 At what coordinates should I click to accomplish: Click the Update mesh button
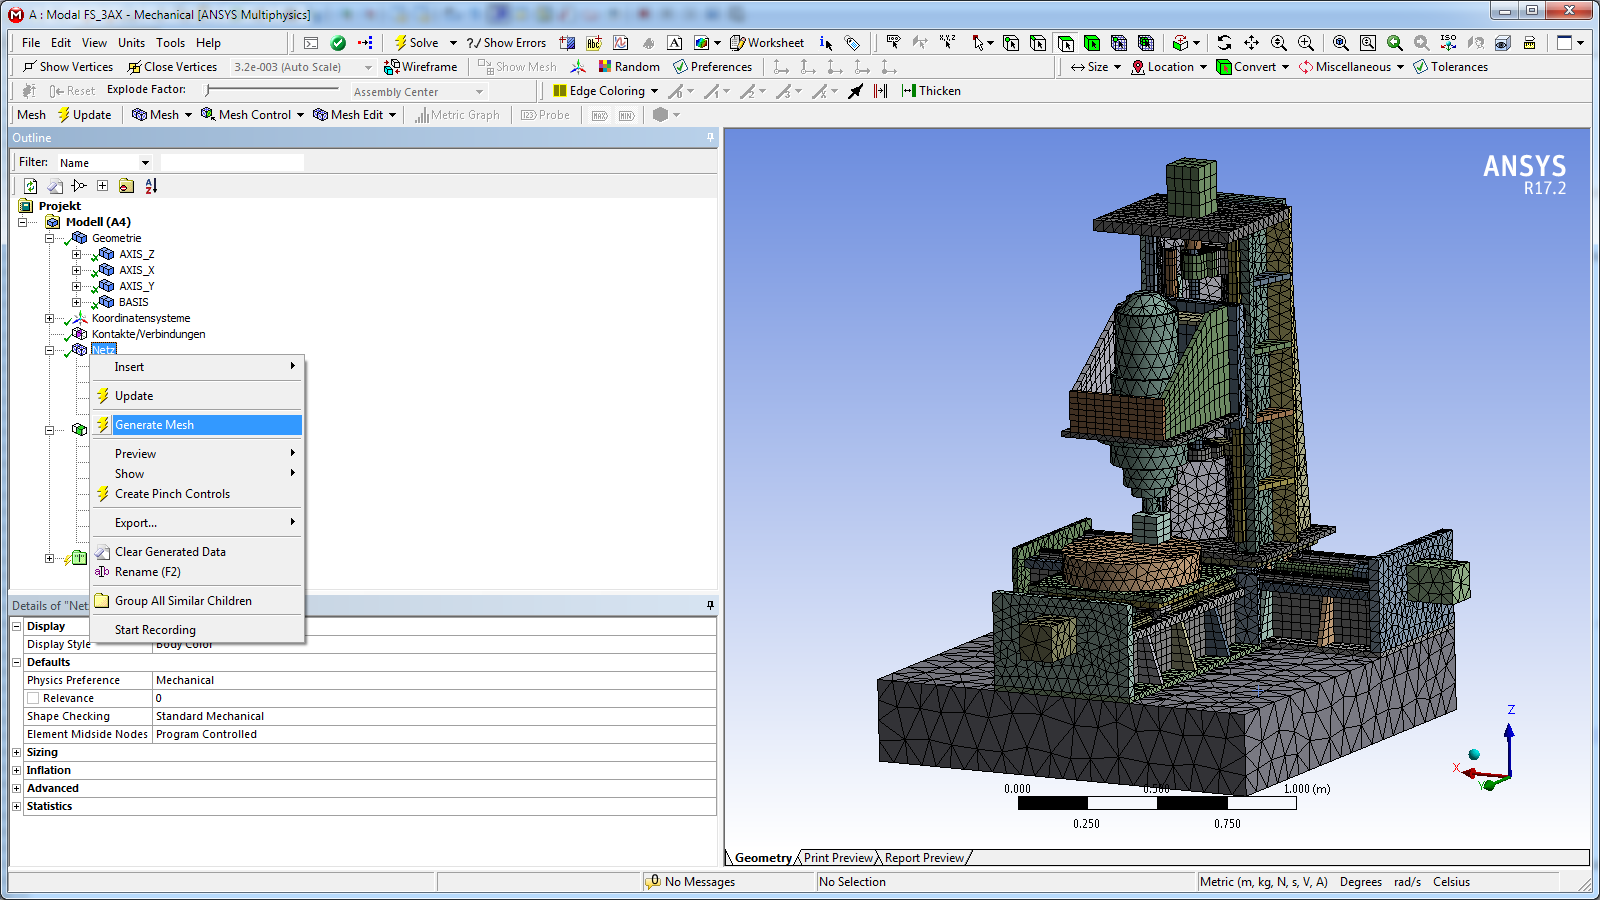click(x=84, y=115)
